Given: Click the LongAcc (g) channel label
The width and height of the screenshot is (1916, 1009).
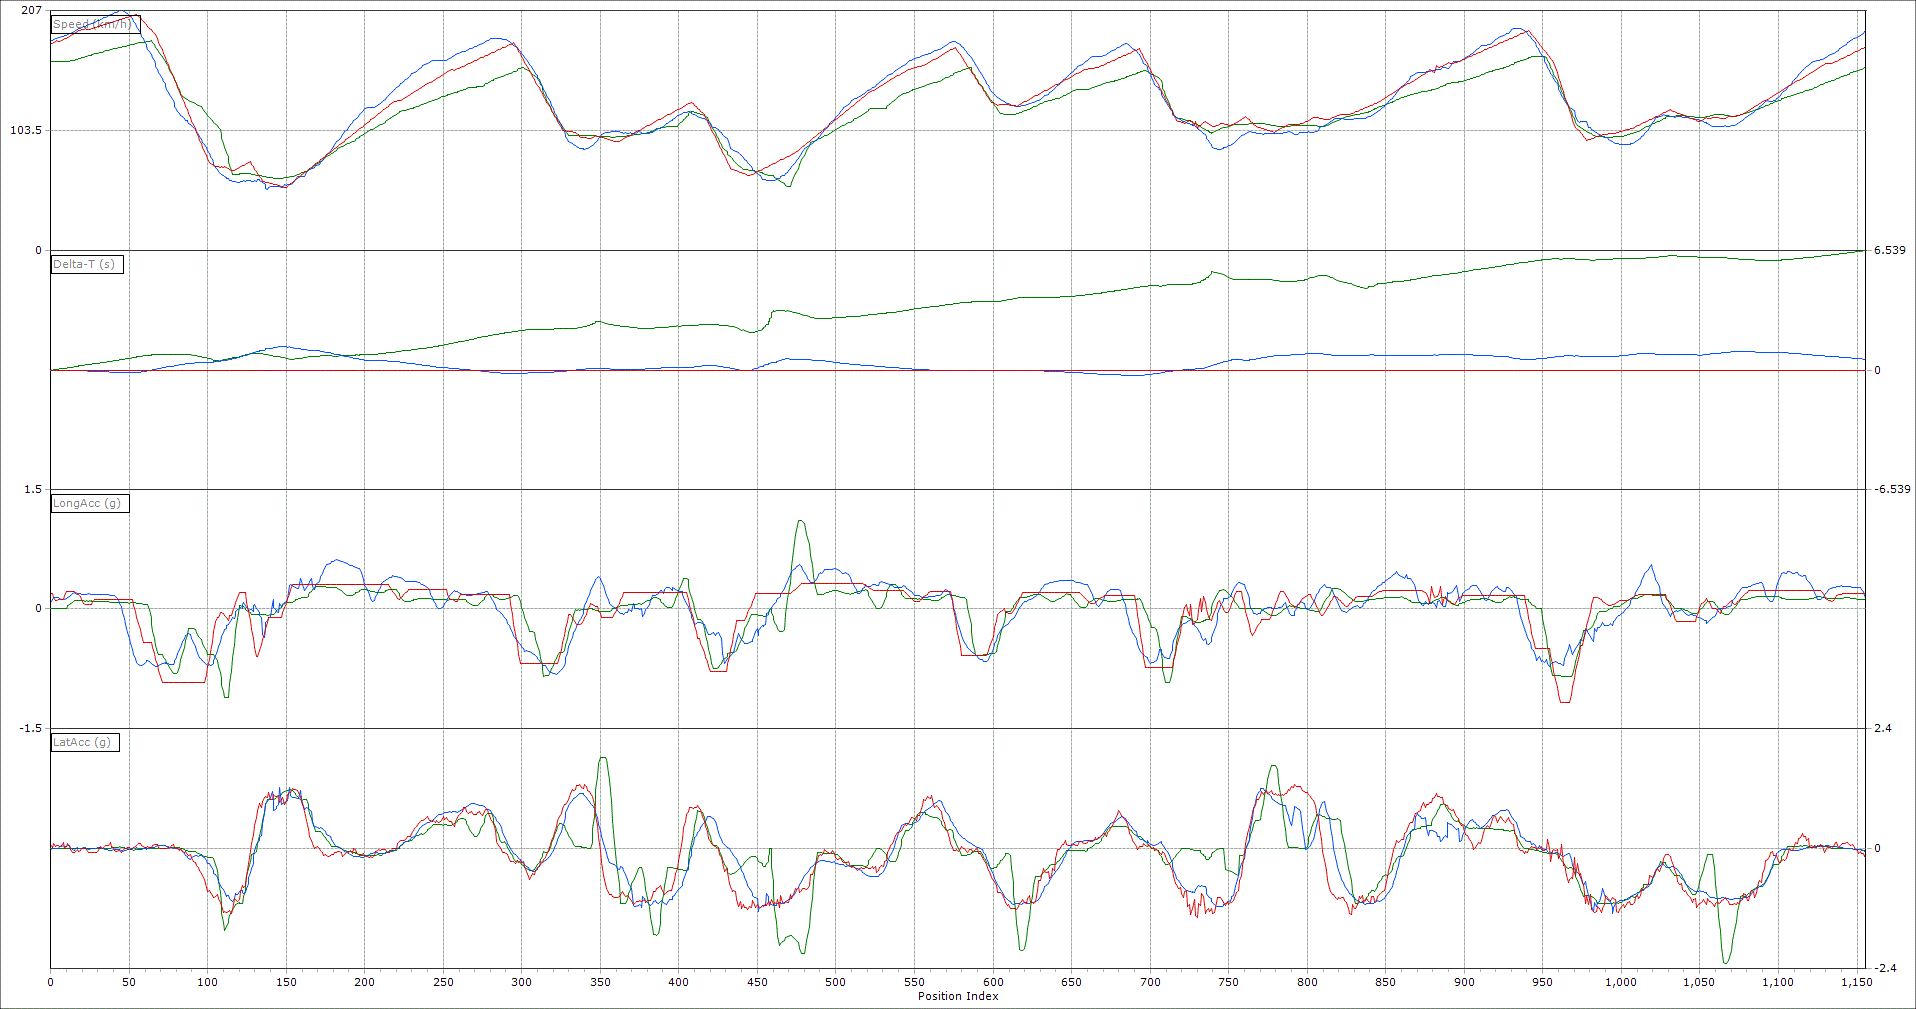Looking at the screenshot, I should tap(89, 503).
